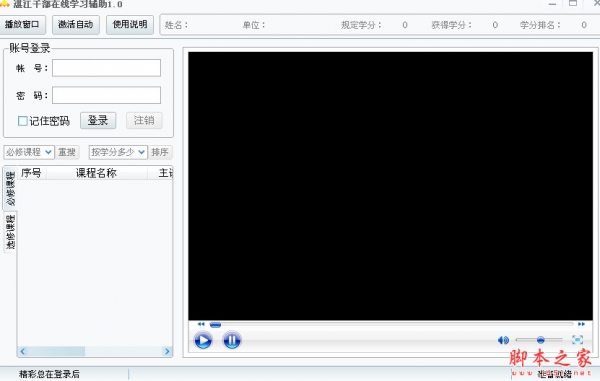The image size is (600, 381).
Task: Open the 按学分多少 sort dropdown
Action: tap(118, 152)
